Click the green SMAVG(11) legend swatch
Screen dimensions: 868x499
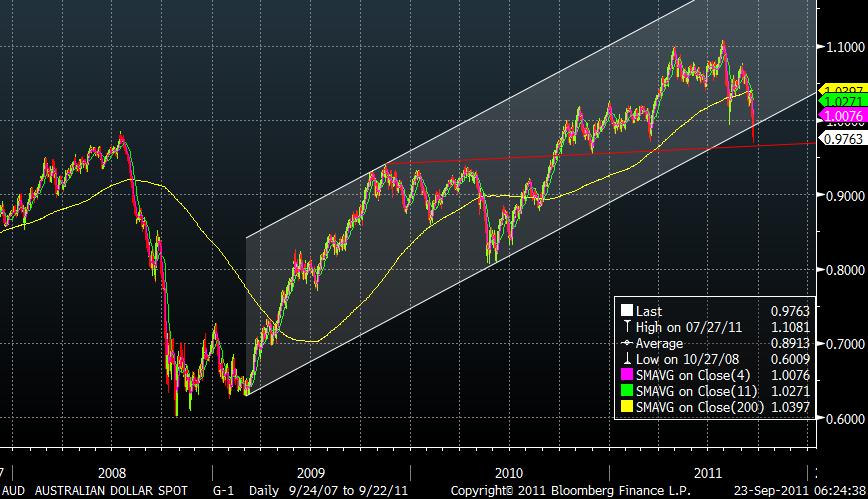627,390
